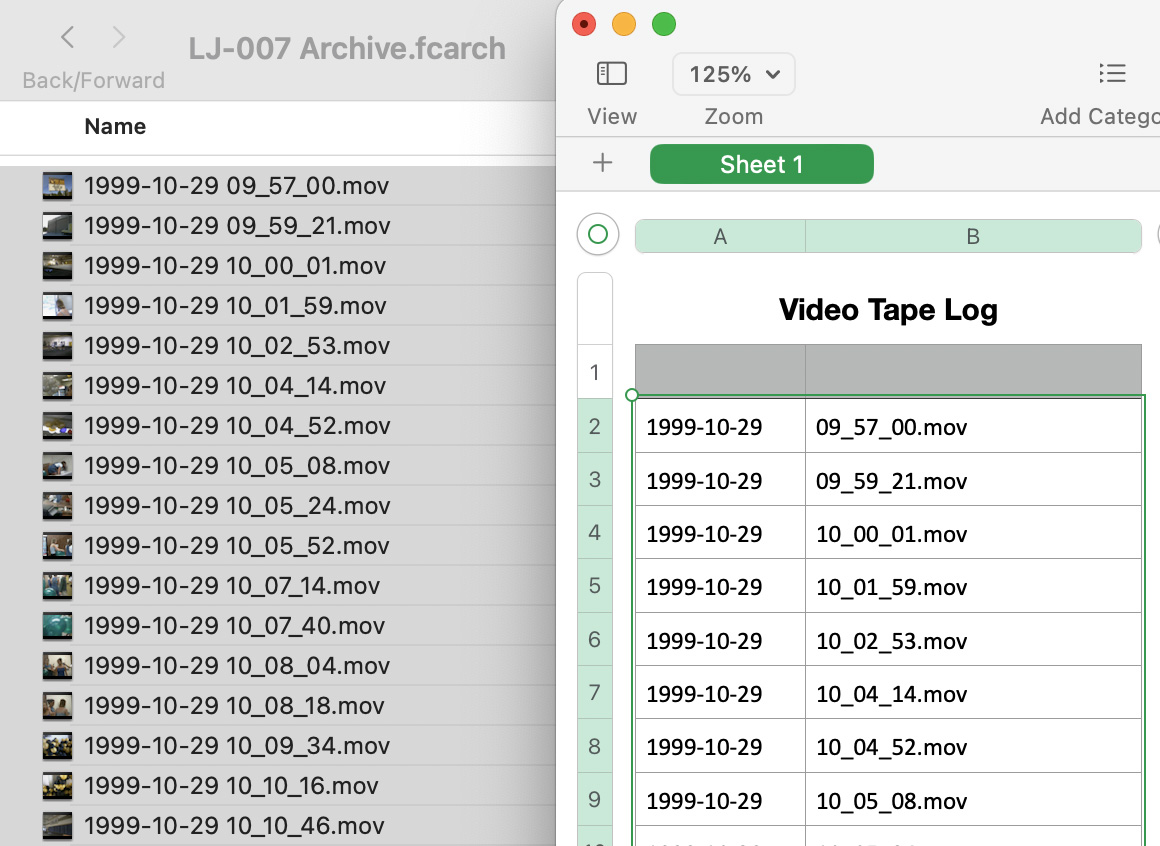Select the Sheet 1 tab

point(761,165)
